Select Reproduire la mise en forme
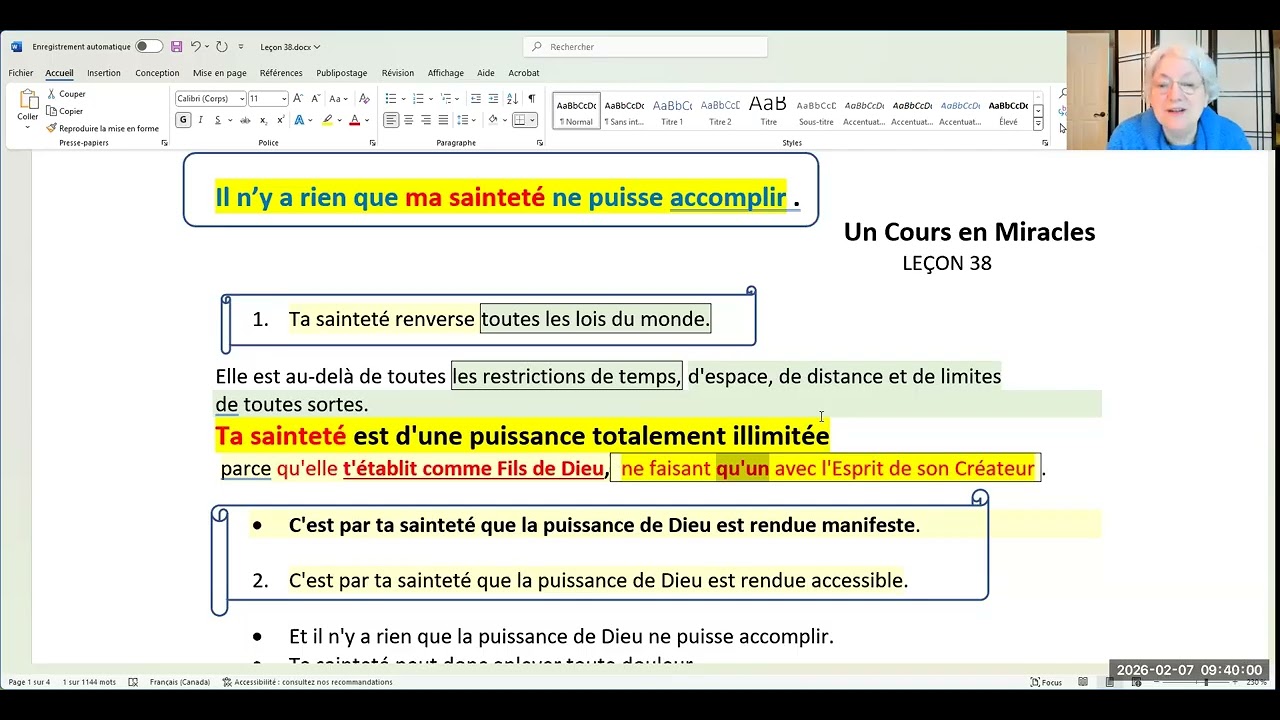The image size is (1280, 720). 103,128
